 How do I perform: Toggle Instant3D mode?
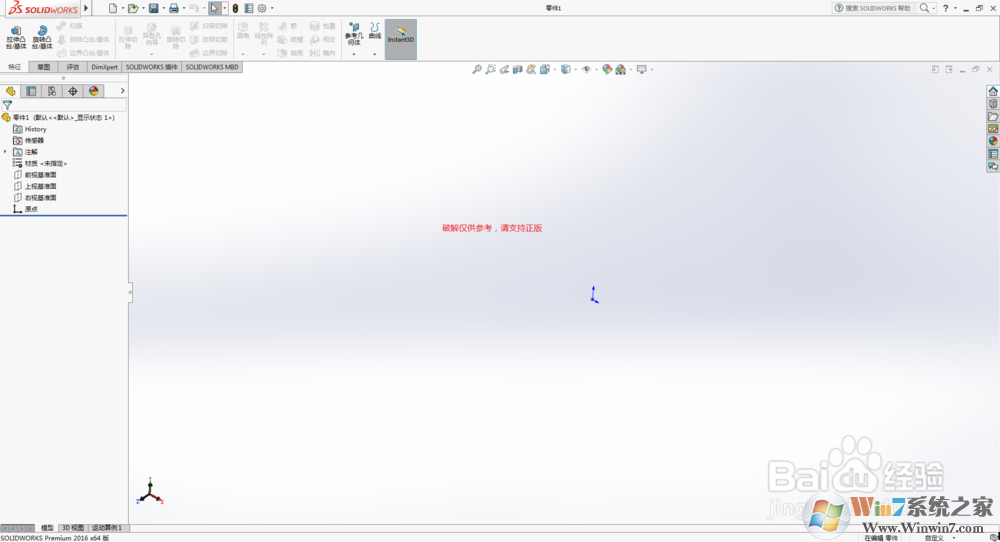click(401, 39)
